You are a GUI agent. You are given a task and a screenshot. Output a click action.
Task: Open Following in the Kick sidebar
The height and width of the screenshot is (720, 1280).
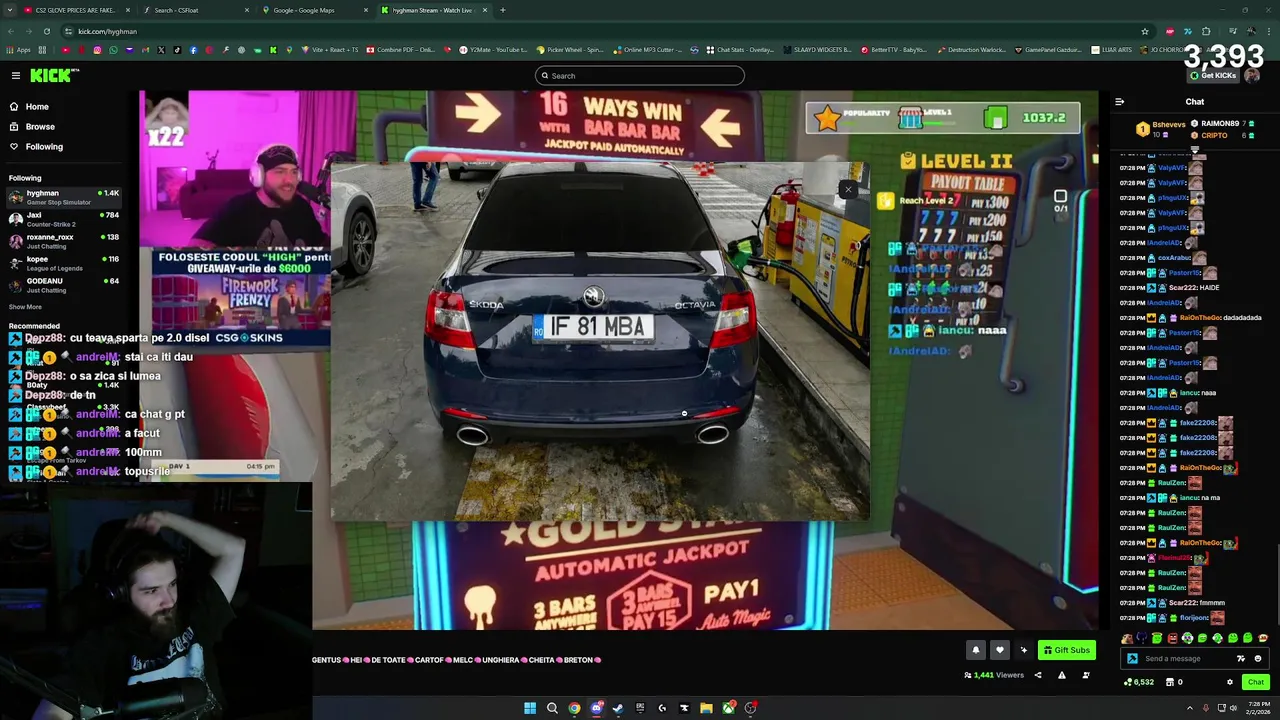pos(44,146)
